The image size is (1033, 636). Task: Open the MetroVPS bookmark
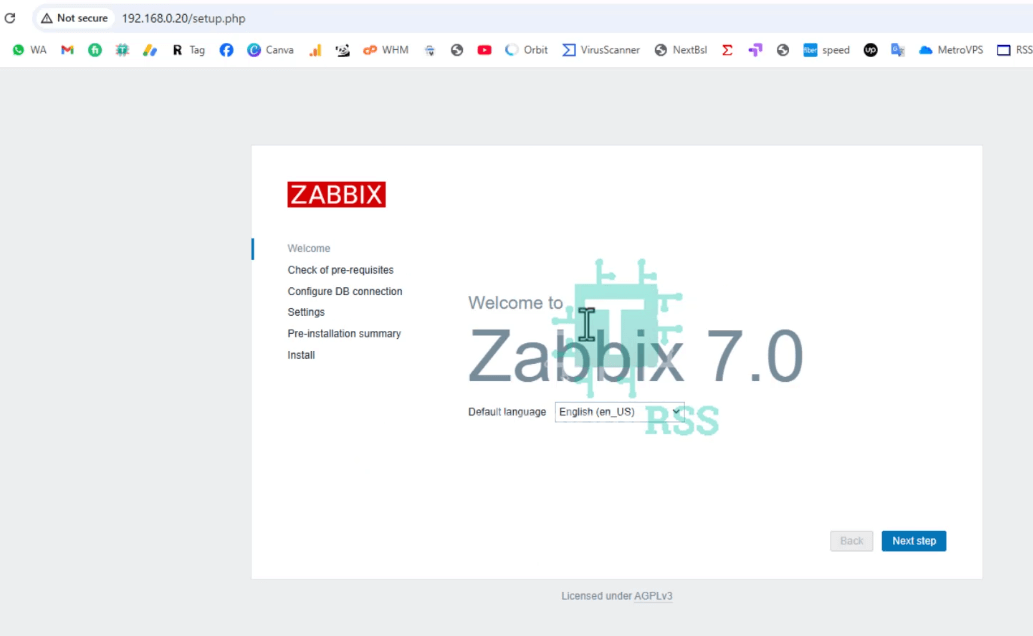(x=951, y=50)
